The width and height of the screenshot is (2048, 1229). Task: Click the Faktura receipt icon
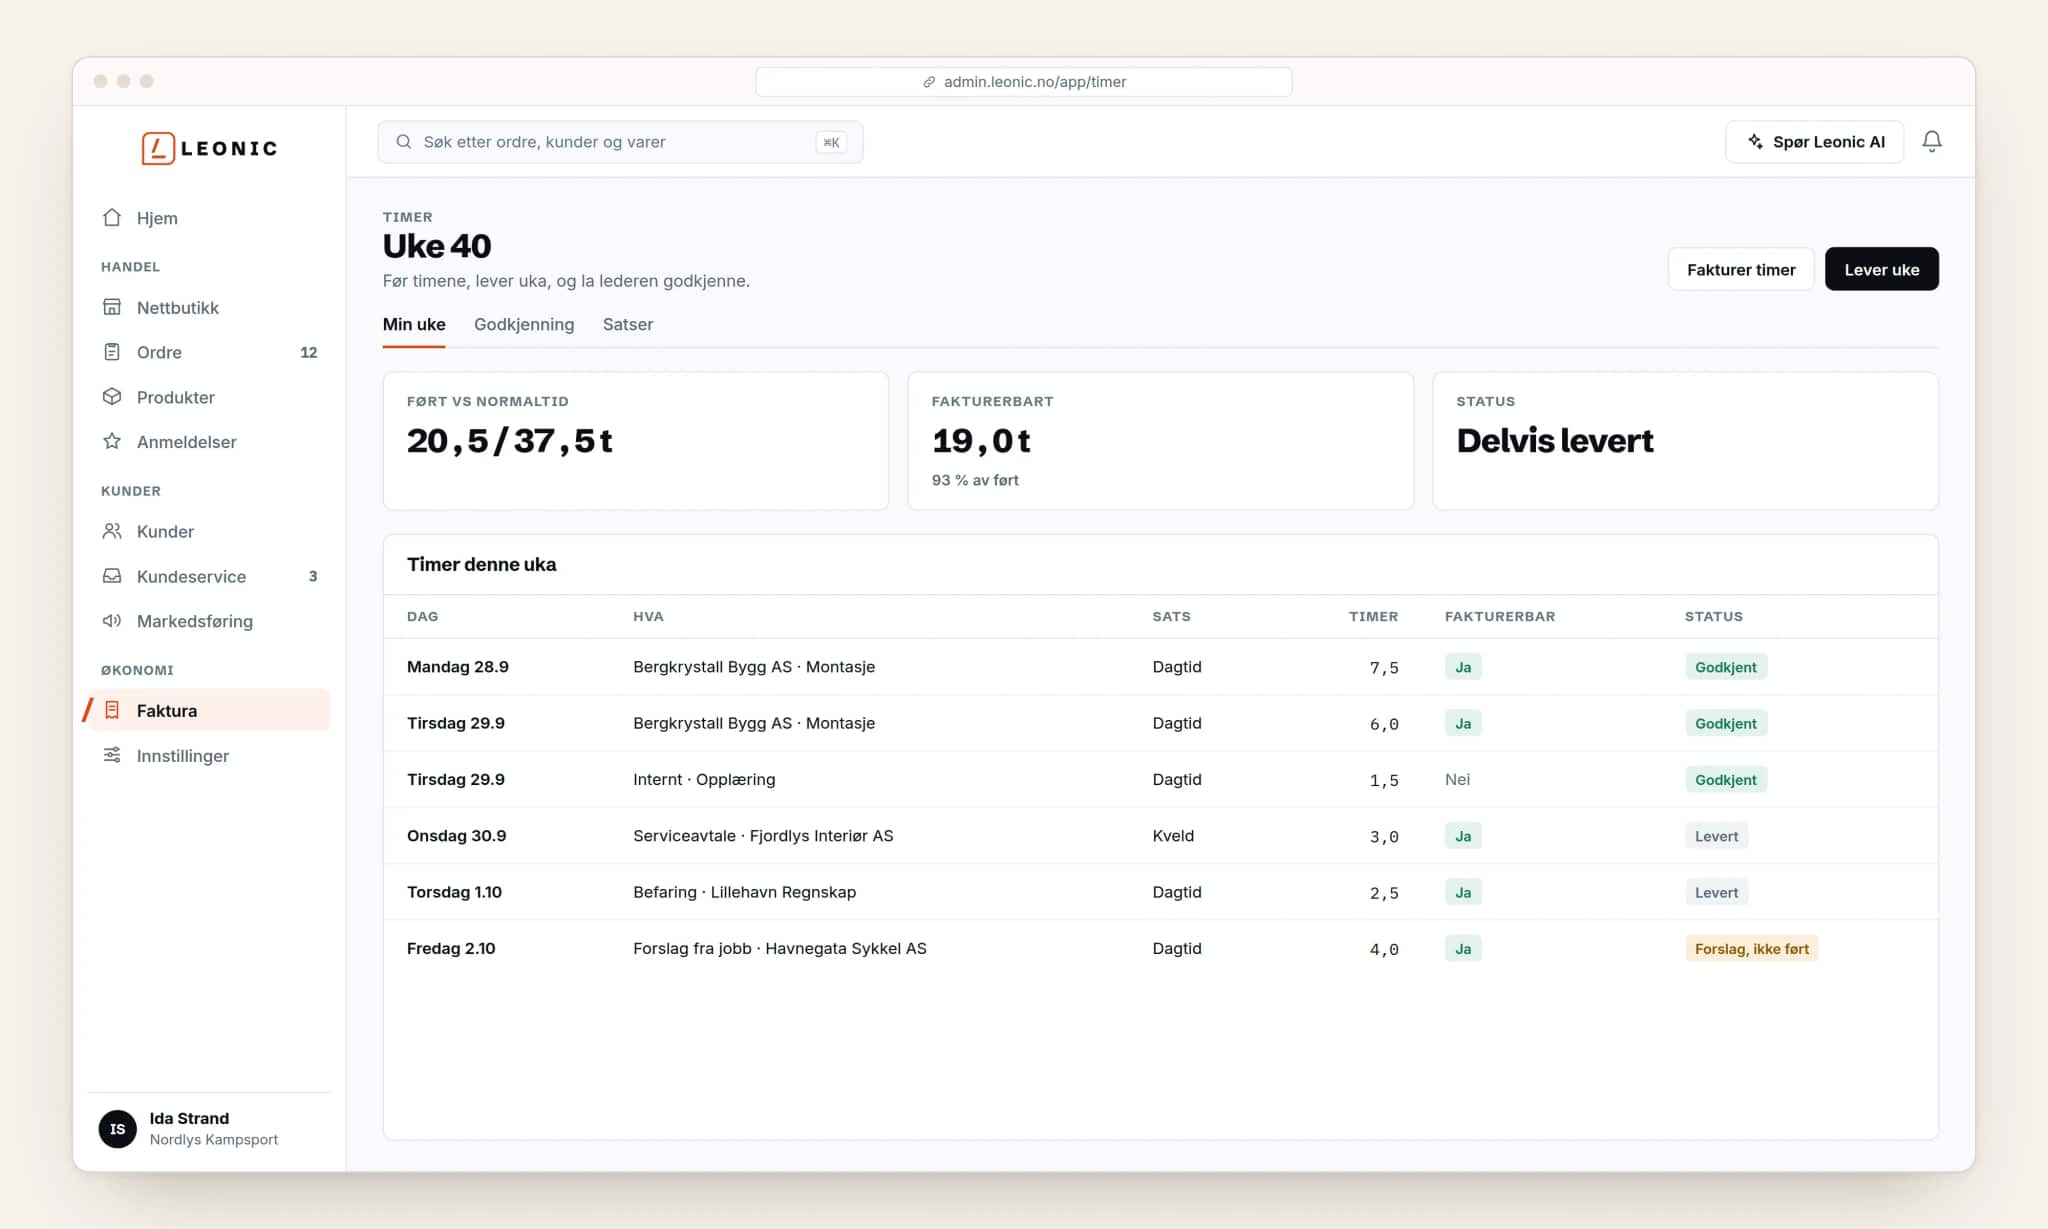pos(112,710)
